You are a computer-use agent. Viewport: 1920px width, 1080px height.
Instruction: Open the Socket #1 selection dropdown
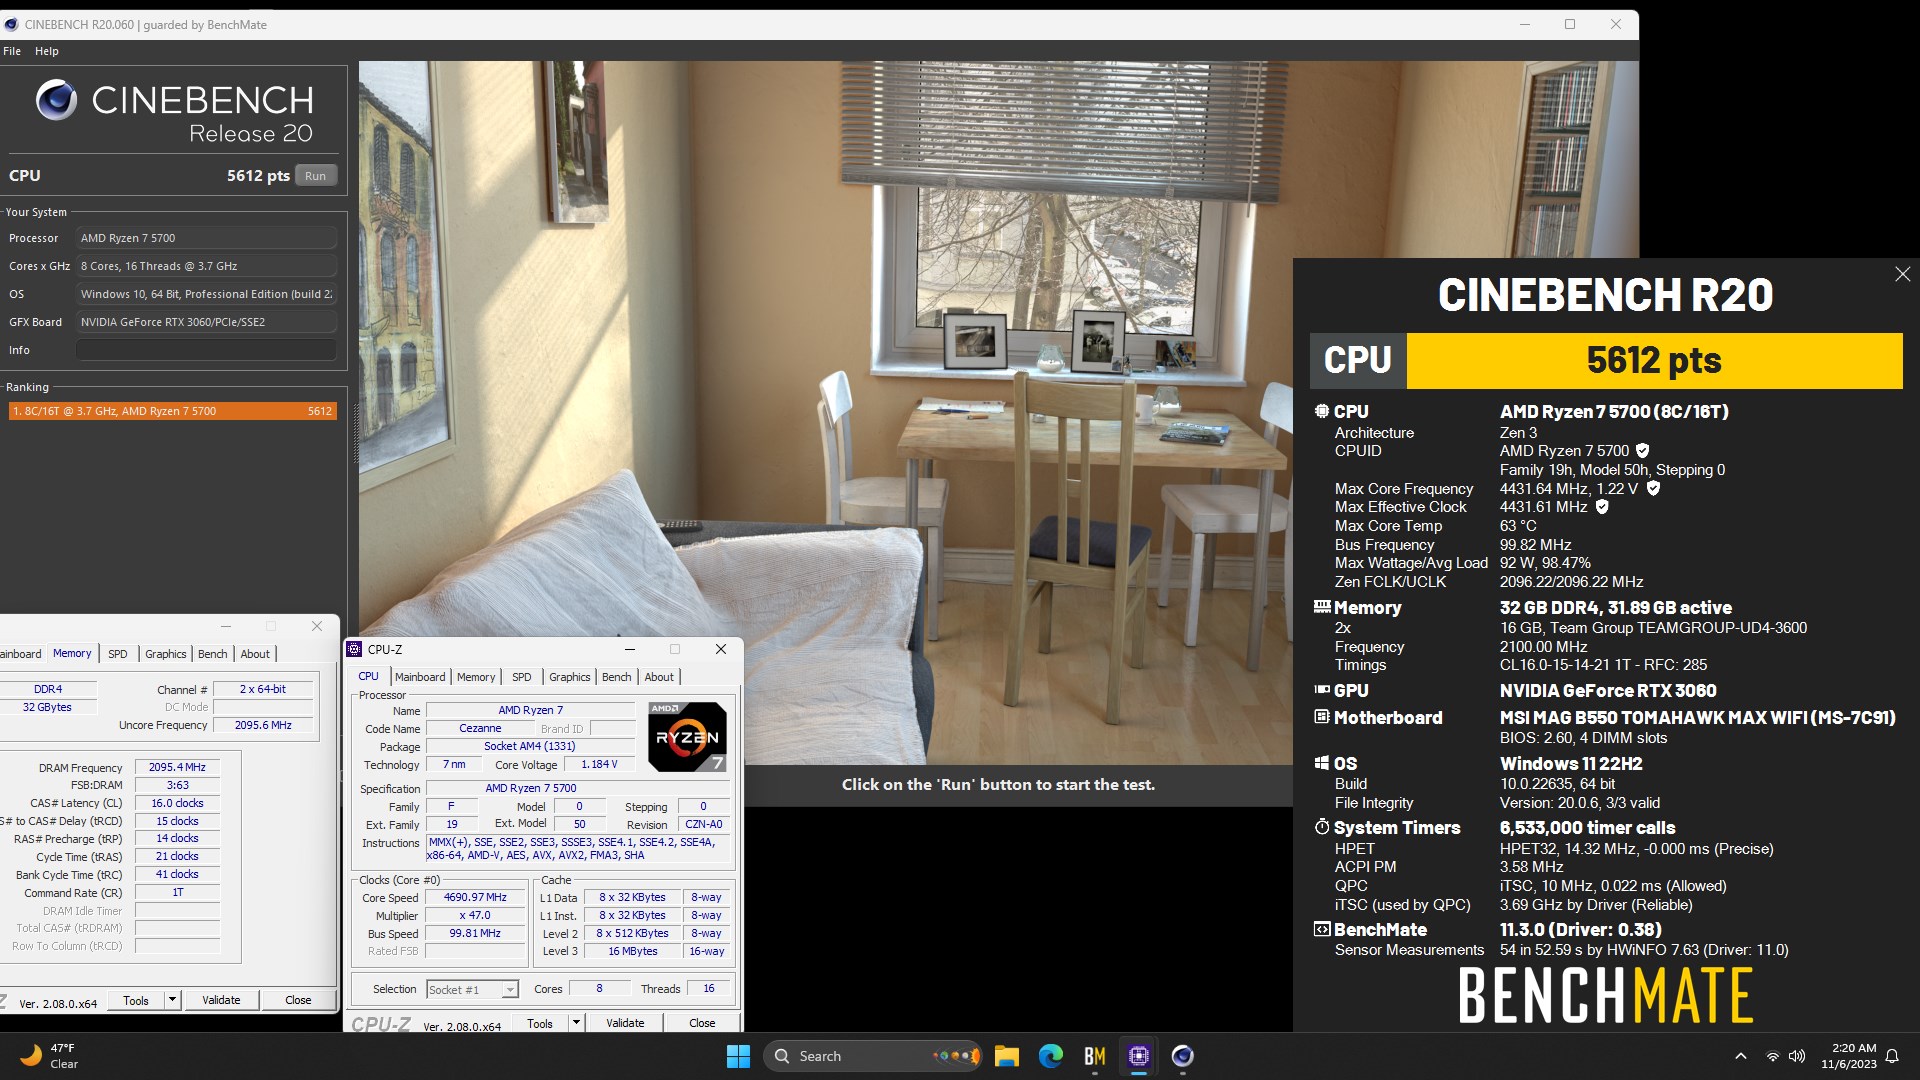(472, 990)
